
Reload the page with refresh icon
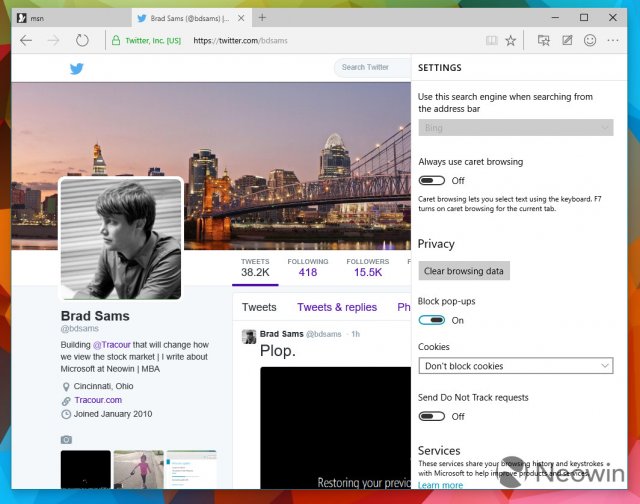[82, 40]
